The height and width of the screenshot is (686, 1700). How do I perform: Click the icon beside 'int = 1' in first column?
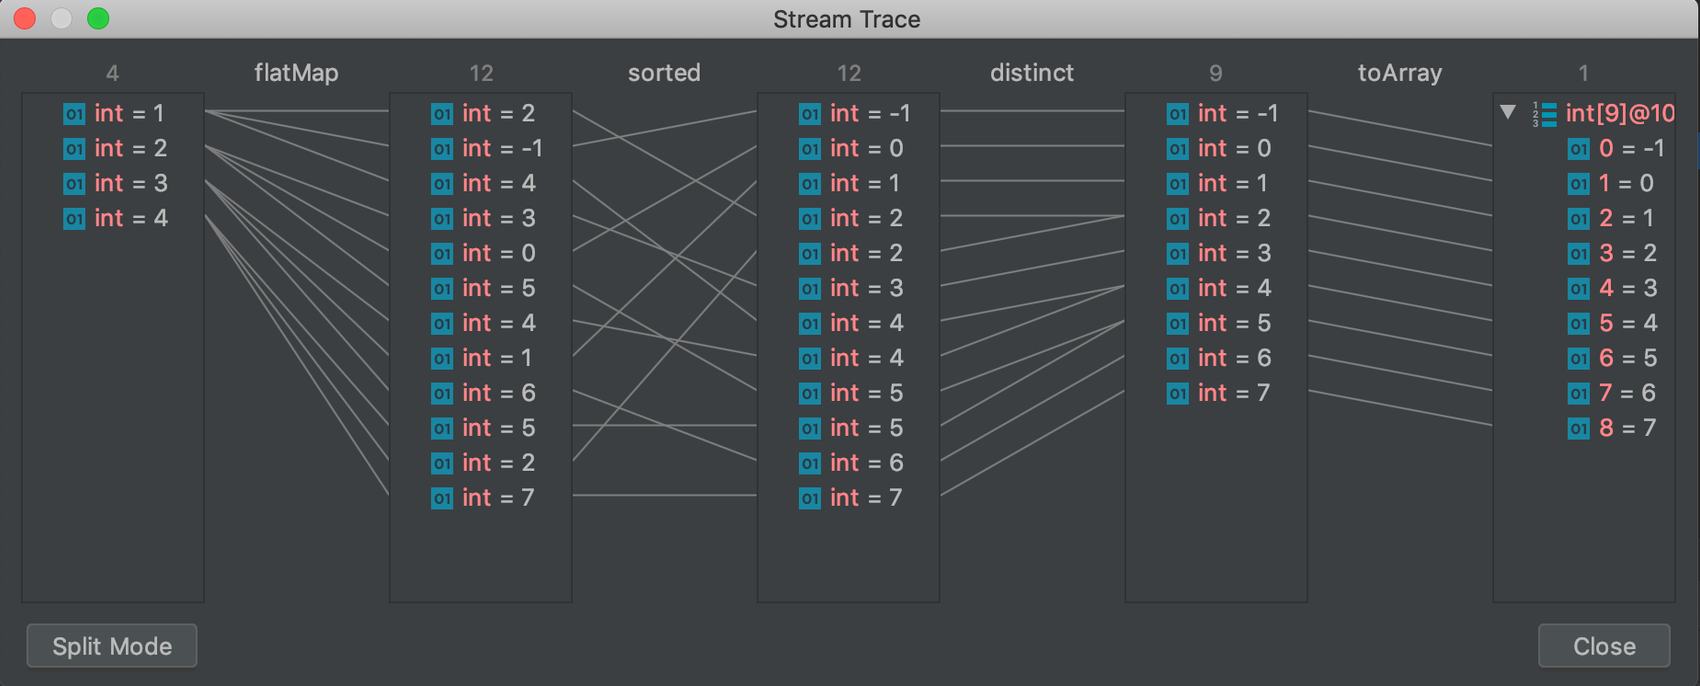74,114
